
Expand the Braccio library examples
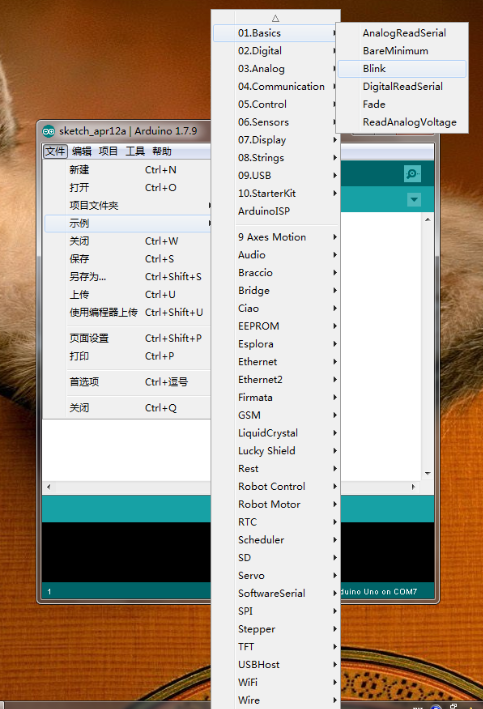click(275, 273)
